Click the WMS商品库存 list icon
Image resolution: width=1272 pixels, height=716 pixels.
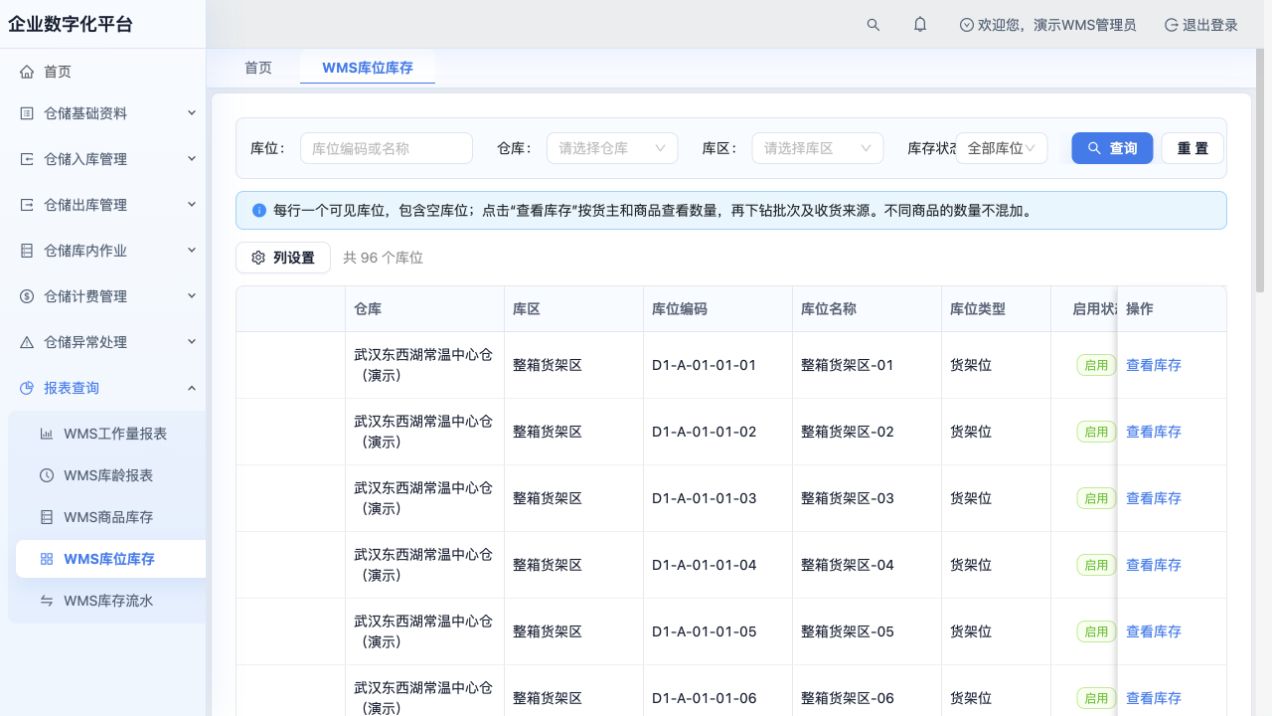pyautogui.click(x=46, y=517)
